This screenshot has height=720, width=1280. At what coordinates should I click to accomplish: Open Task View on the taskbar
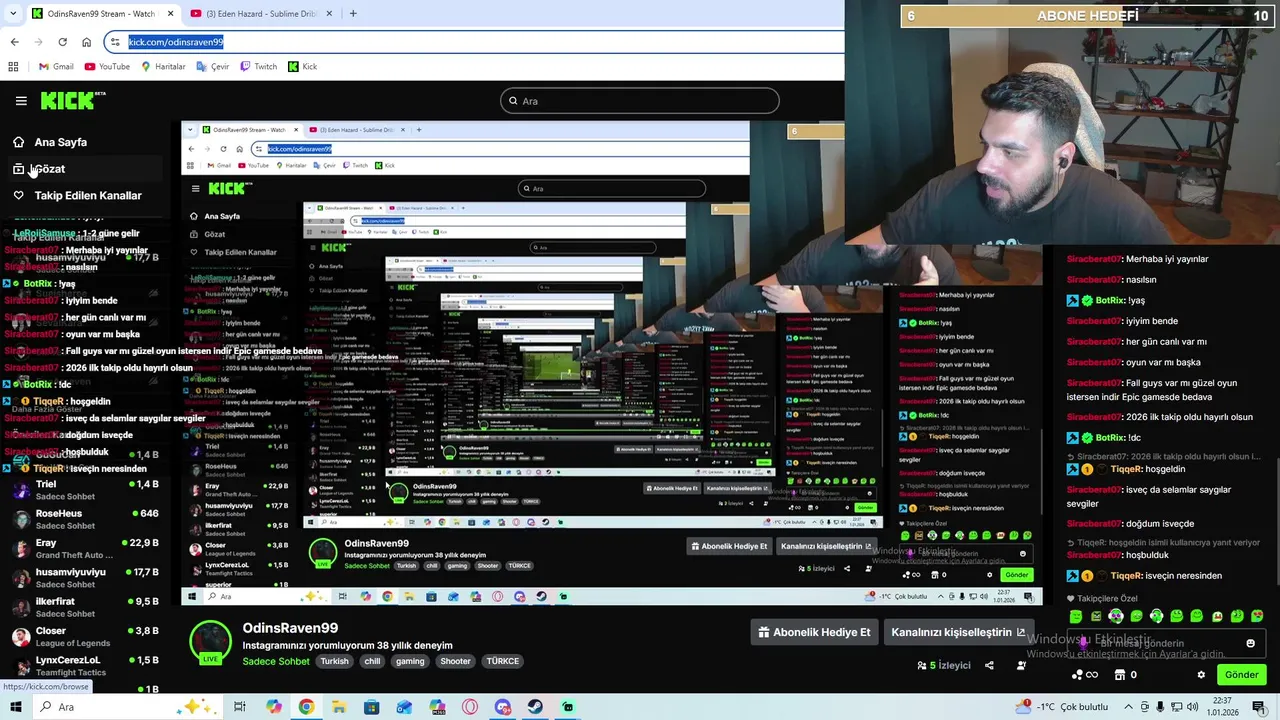pos(240,707)
